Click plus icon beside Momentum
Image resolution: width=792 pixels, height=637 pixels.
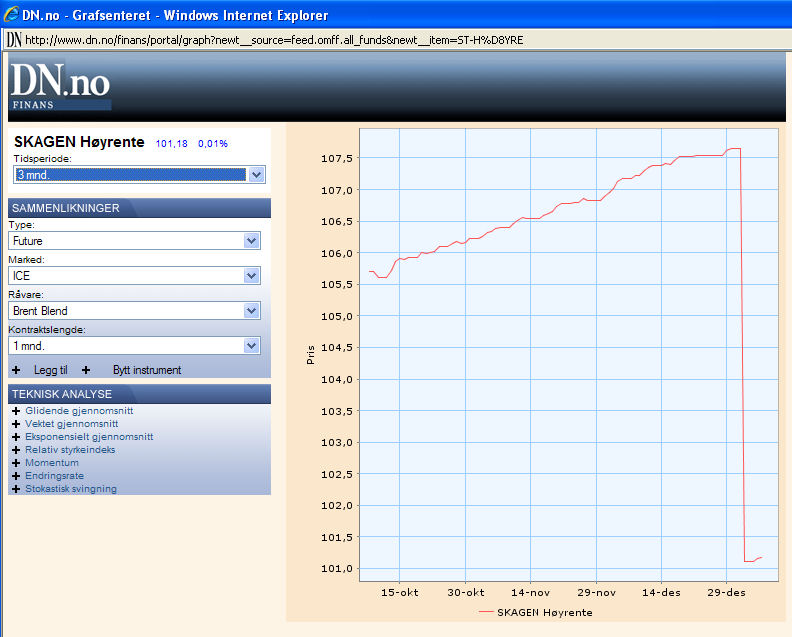tap(16, 463)
